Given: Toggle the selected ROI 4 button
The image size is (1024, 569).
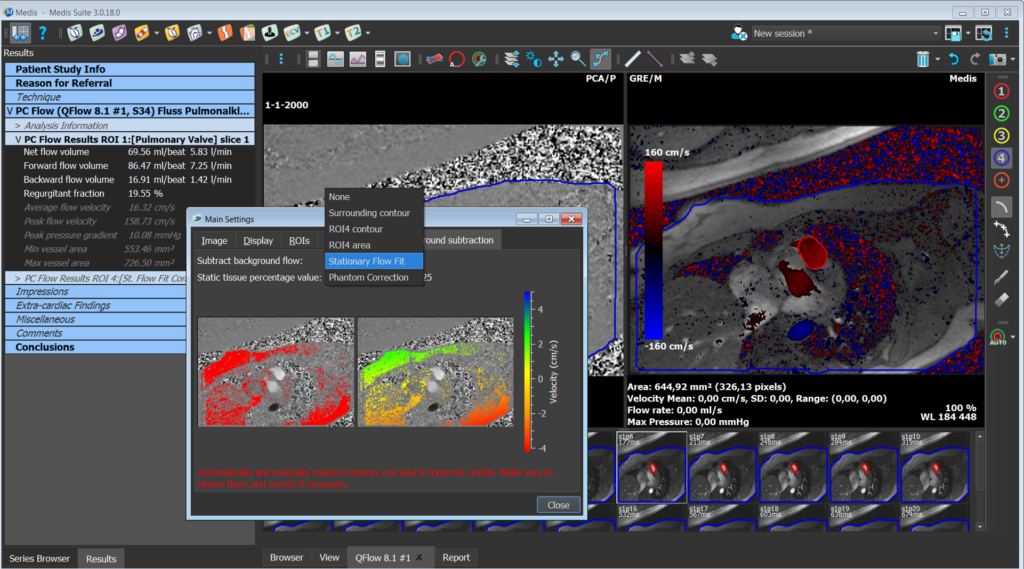Looking at the screenshot, I should [1001, 157].
